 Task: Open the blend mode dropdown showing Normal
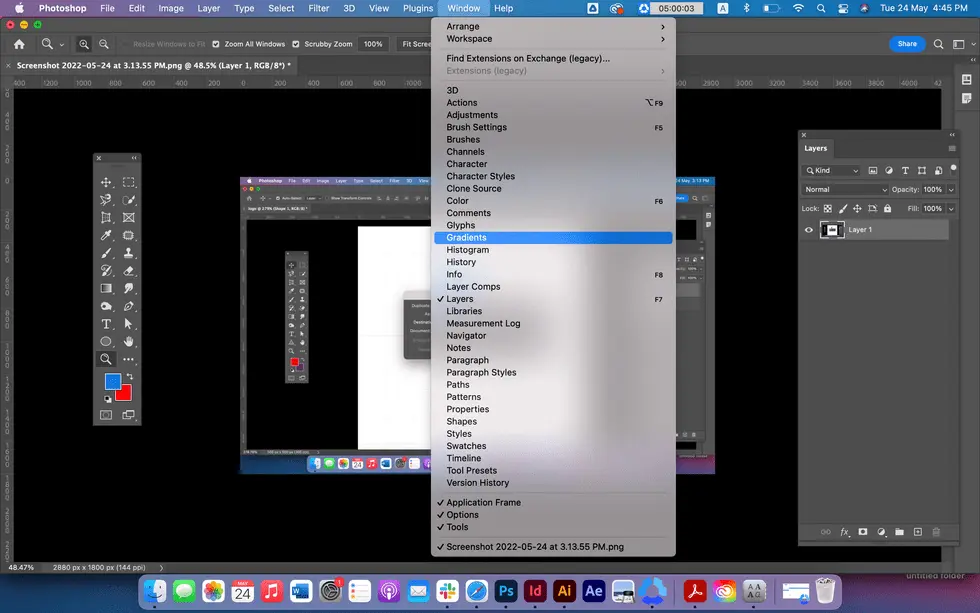tap(844, 190)
